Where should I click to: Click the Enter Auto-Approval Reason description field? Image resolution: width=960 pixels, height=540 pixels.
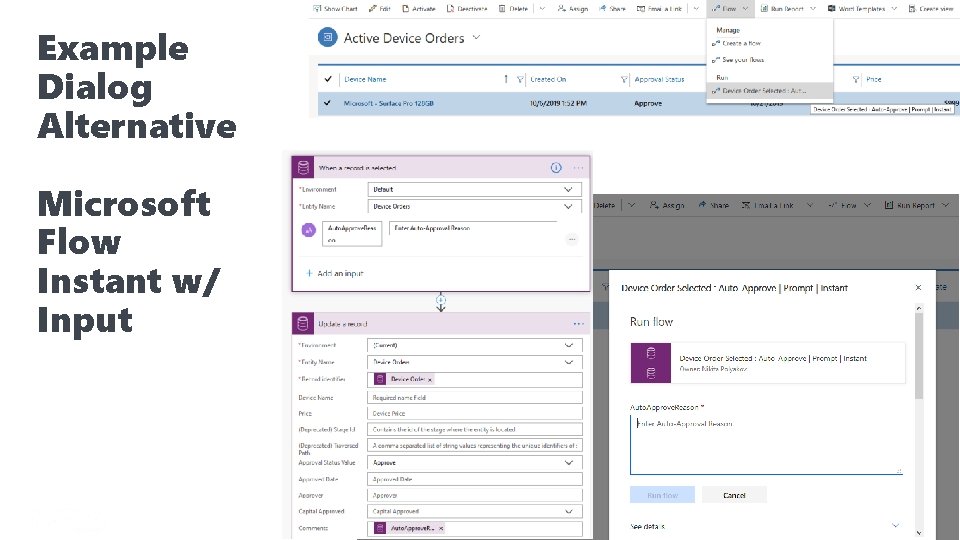(x=473, y=228)
